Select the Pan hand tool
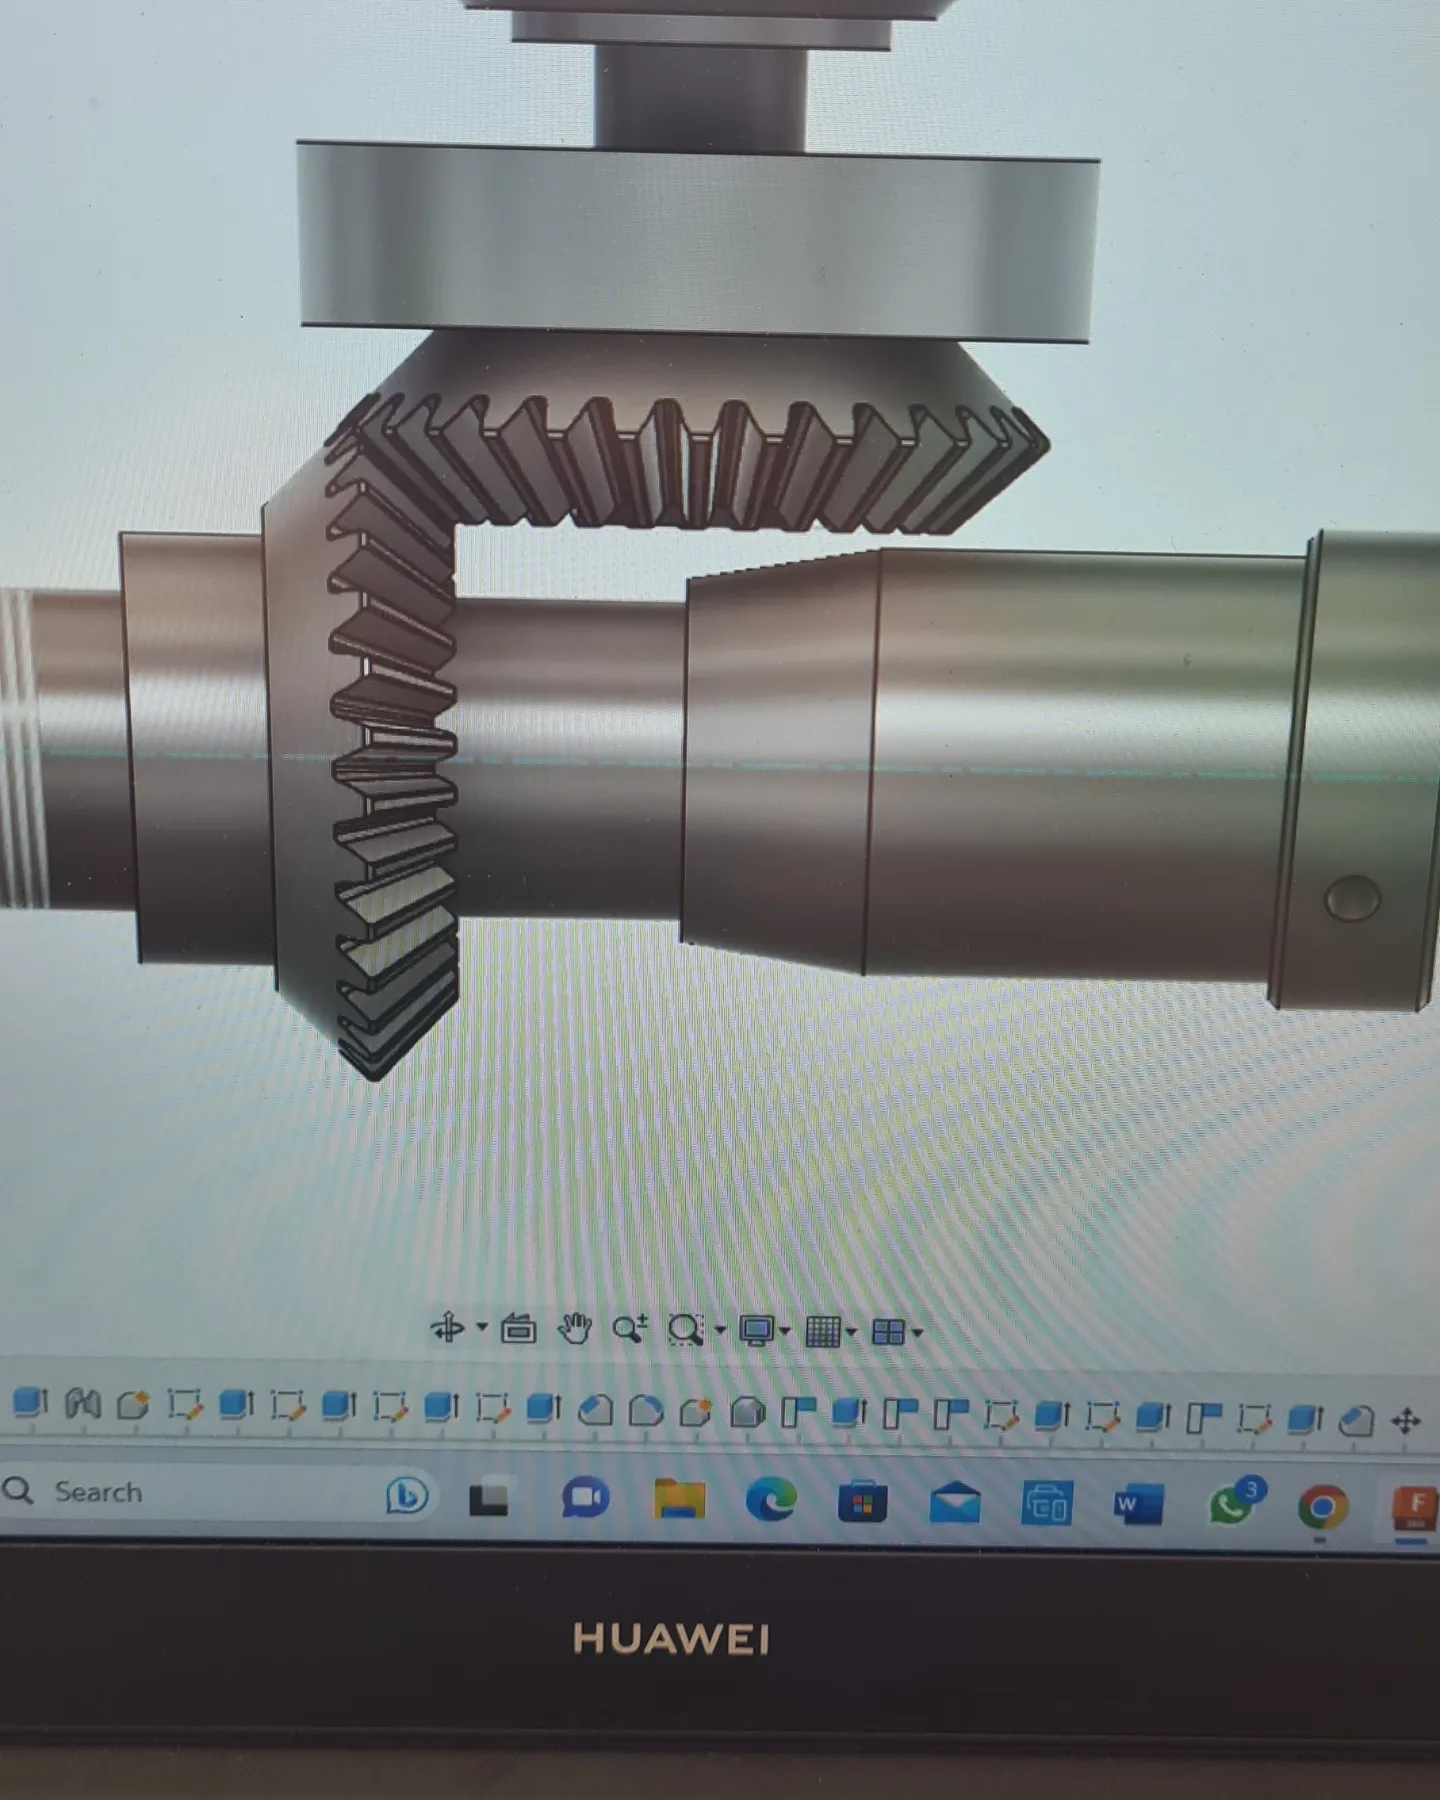 574,1329
